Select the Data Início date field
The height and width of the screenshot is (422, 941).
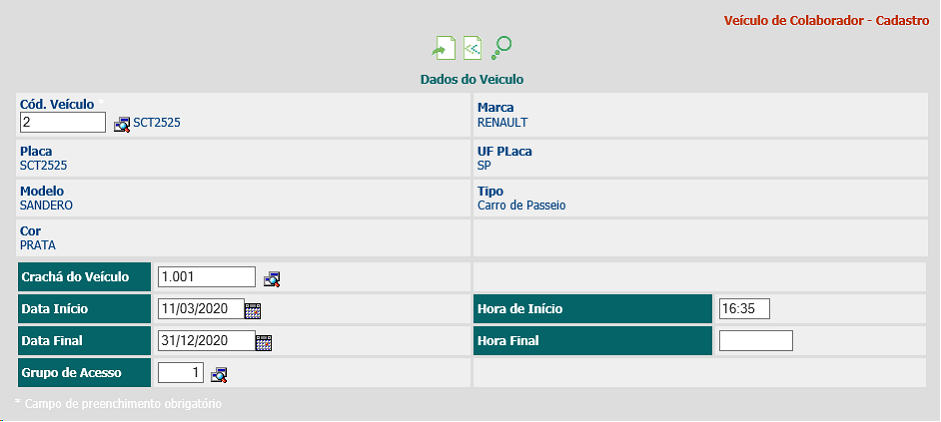click(201, 309)
